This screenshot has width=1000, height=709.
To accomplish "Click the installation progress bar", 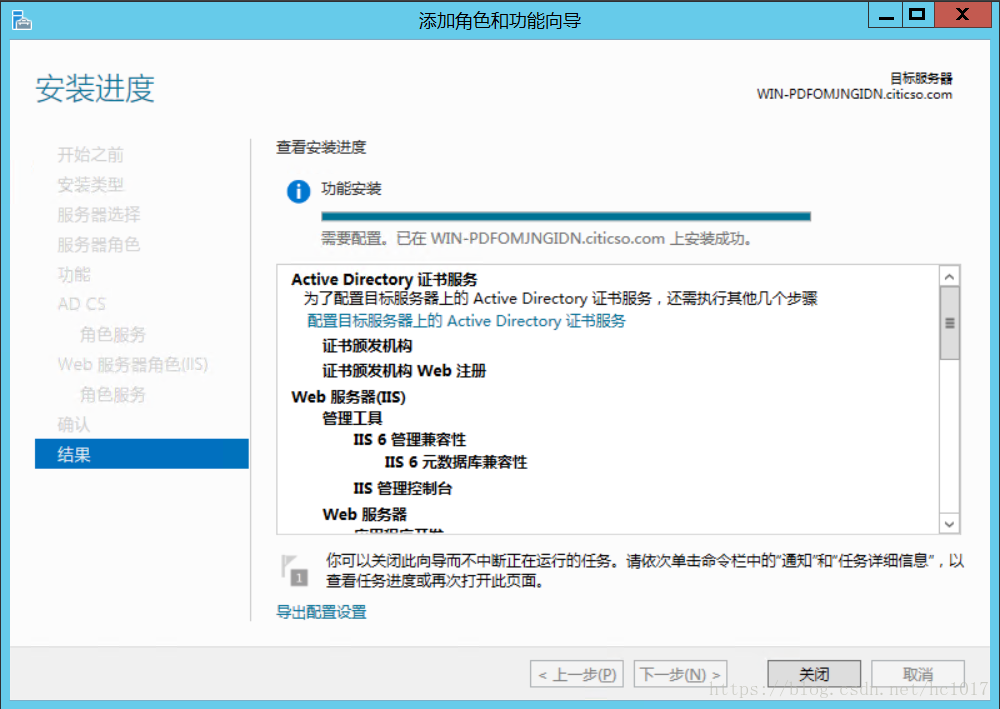I will coord(566,216).
